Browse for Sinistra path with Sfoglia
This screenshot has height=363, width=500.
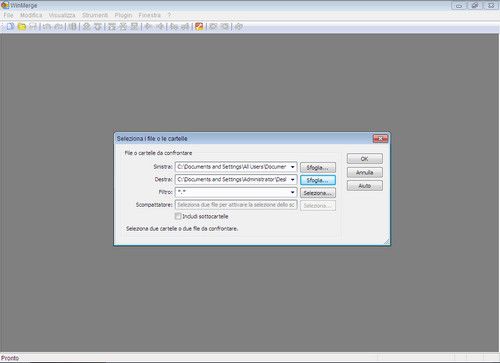coord(318,167)
